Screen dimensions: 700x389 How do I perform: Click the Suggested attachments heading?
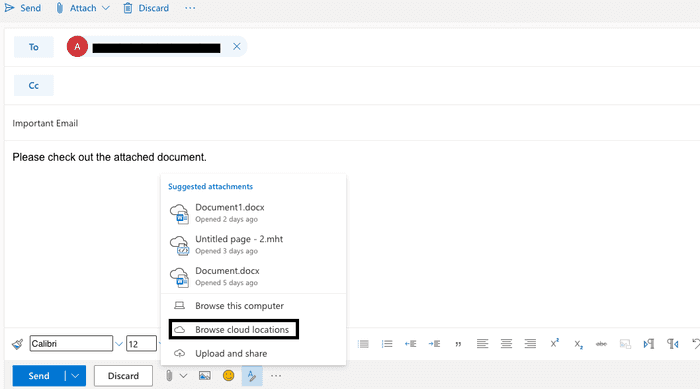(x=210, y=187)
